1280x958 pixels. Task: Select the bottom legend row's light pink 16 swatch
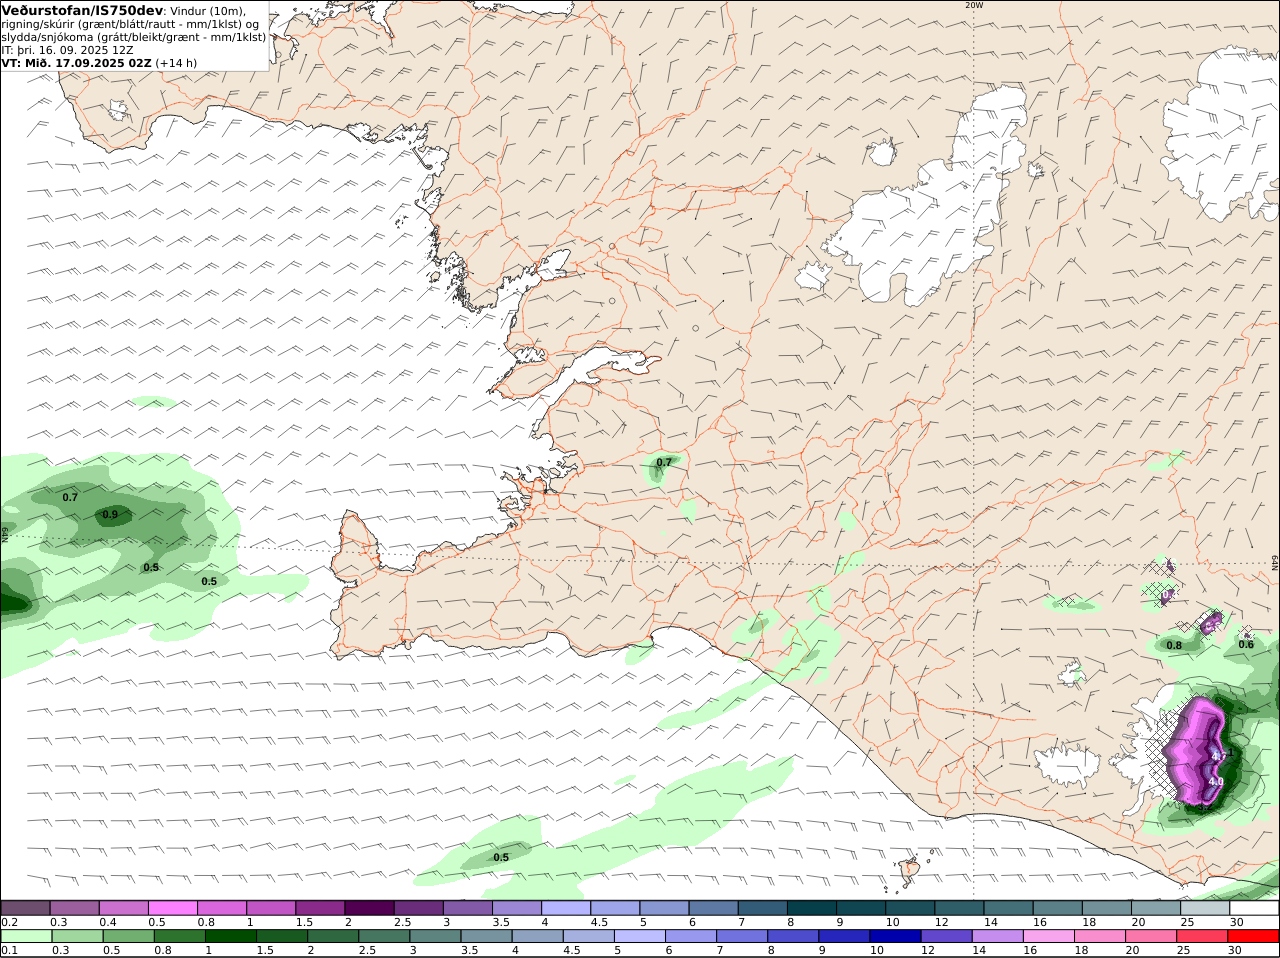tap(1050, 936)
